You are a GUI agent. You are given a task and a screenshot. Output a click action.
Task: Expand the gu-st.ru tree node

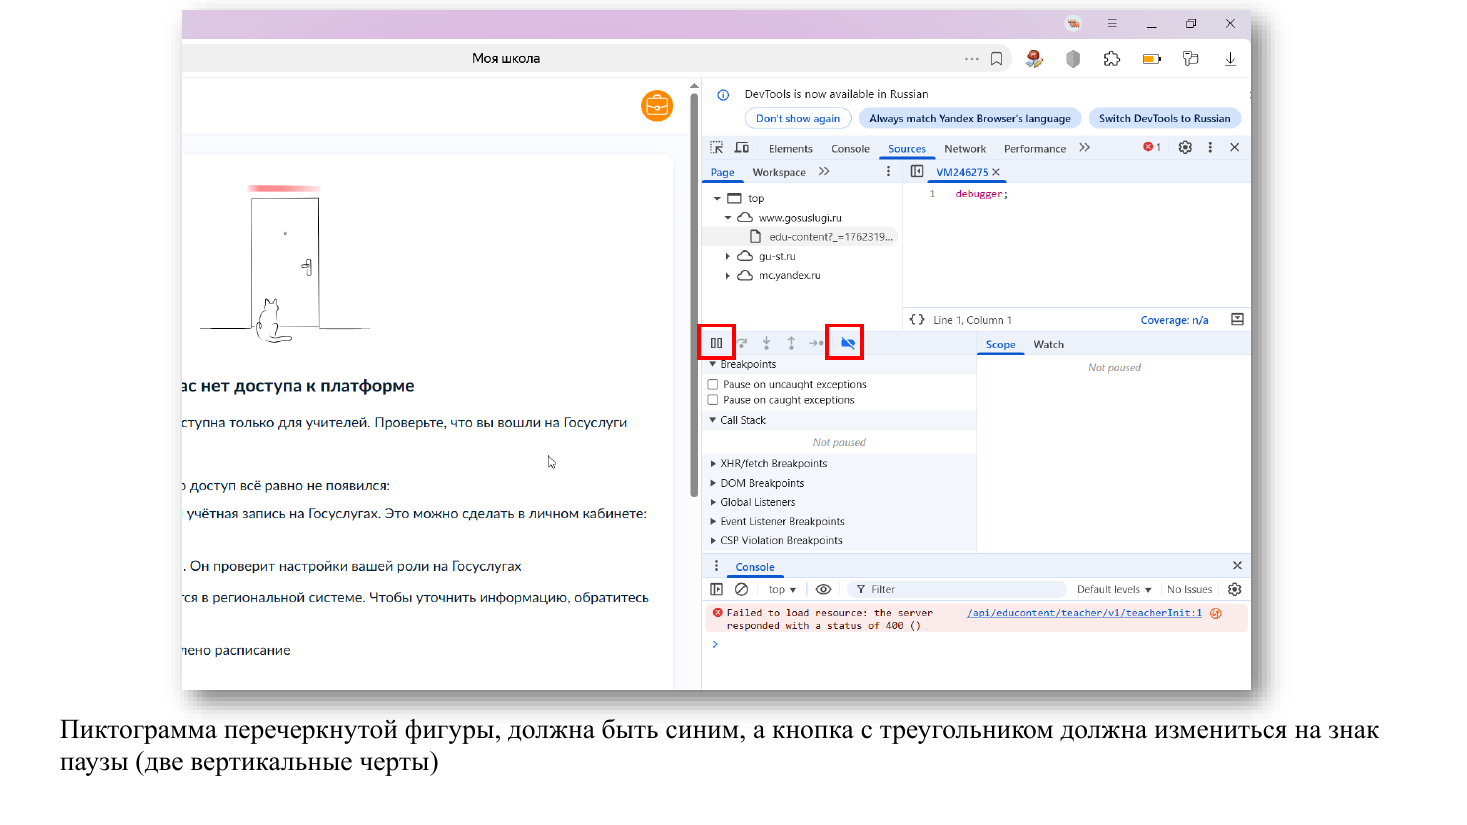(x=728, y=256)
